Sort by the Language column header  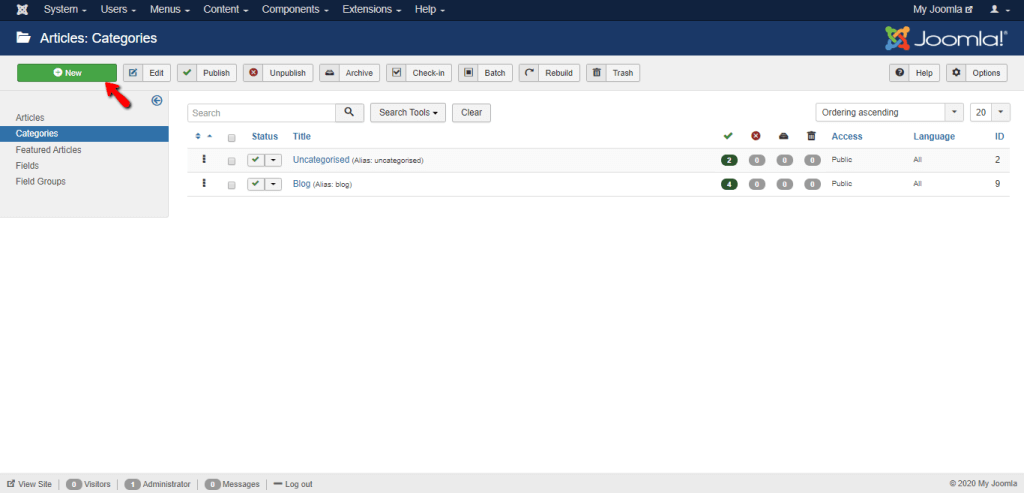pyautogui.click(x=934, y=136)
